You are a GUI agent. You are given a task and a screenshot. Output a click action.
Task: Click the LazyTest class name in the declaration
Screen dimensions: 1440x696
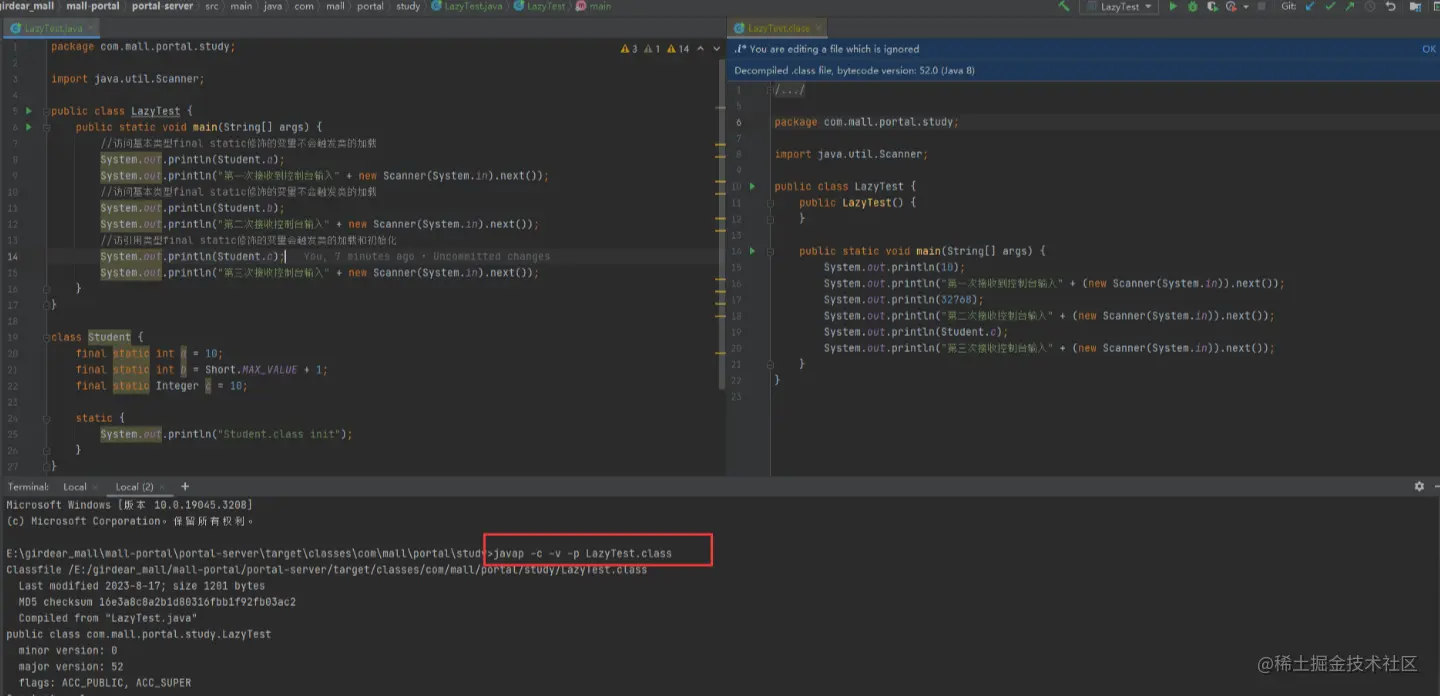click(x=155, y=111)
